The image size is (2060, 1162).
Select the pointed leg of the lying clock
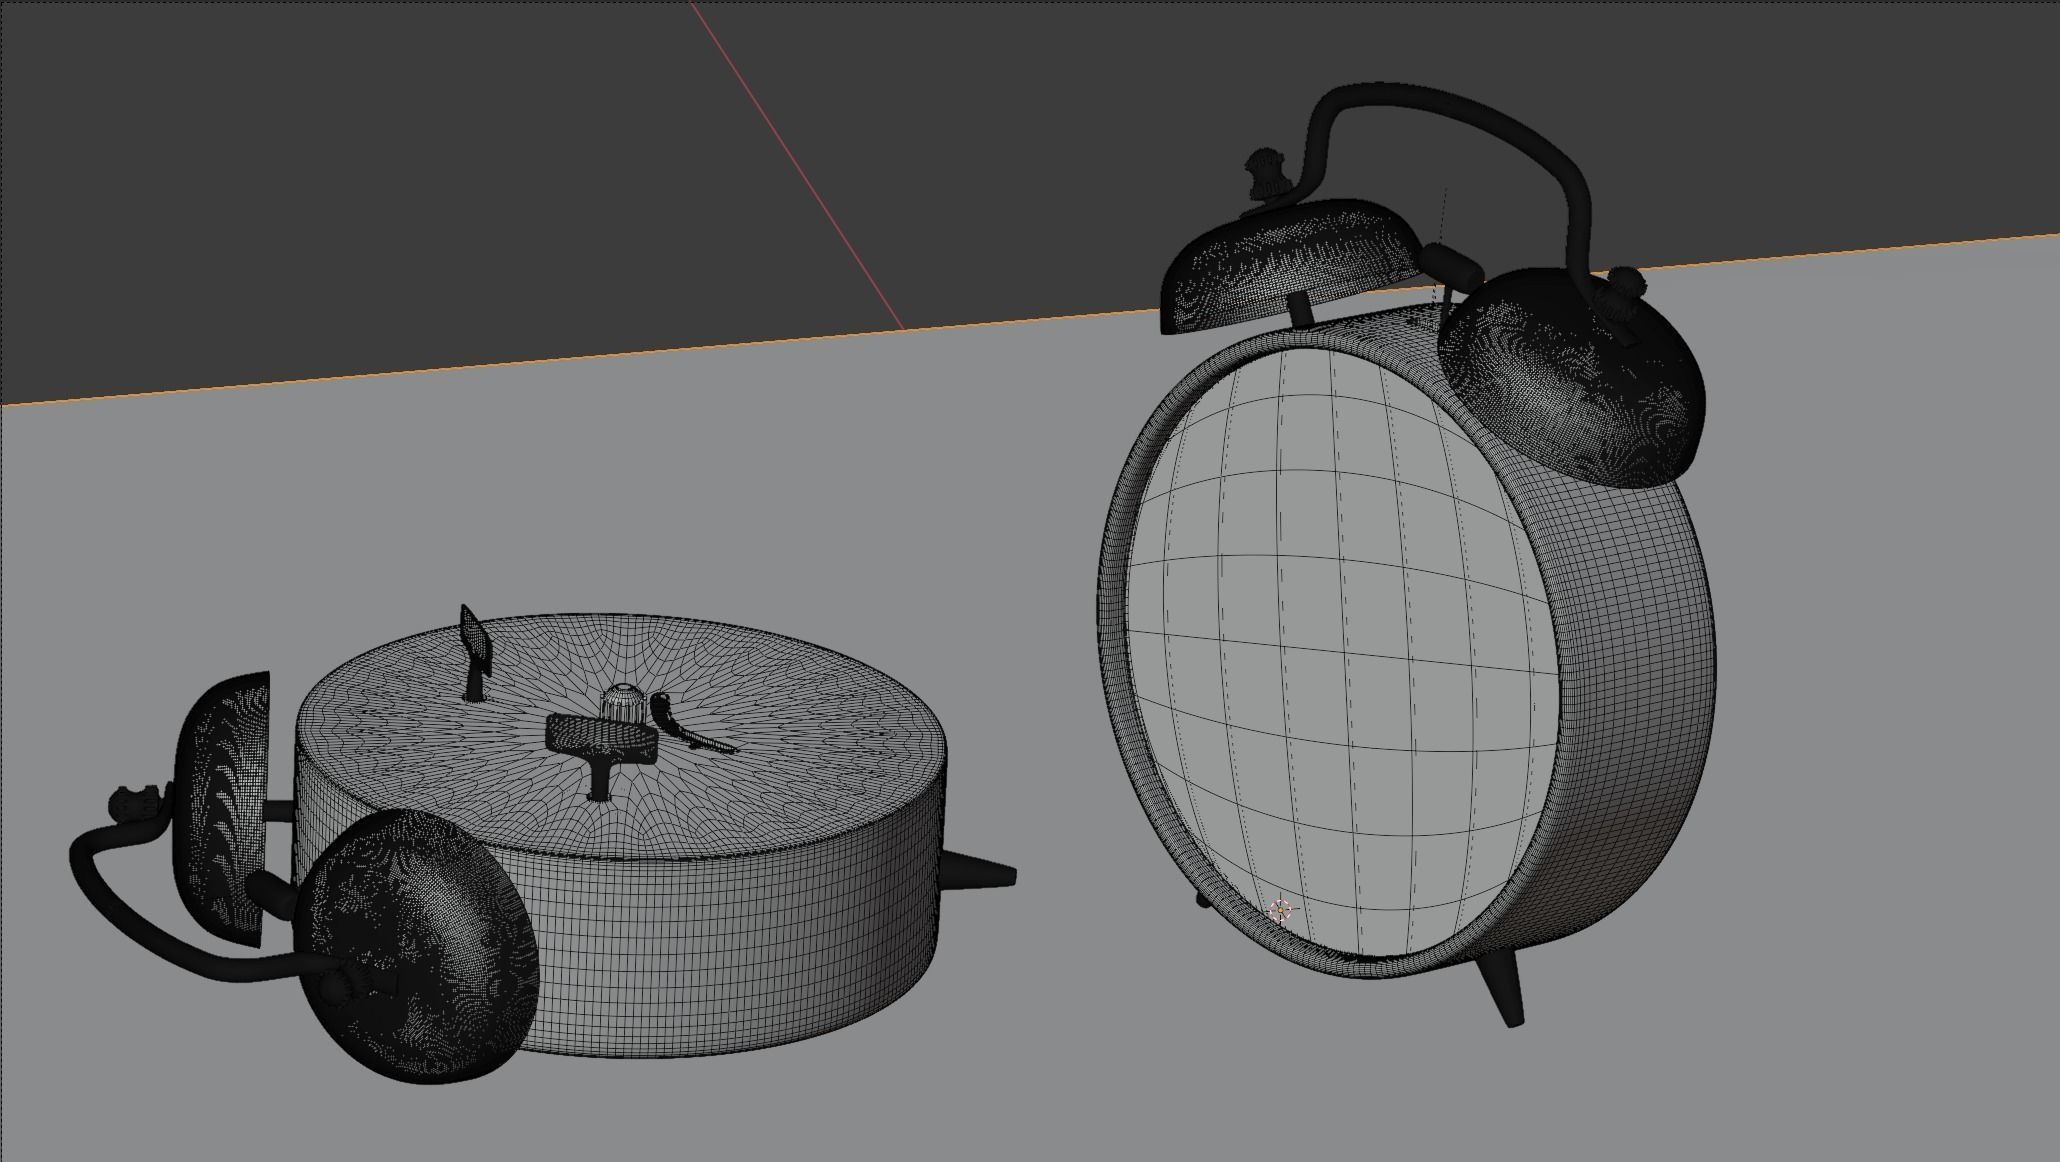tap(980, 873)
